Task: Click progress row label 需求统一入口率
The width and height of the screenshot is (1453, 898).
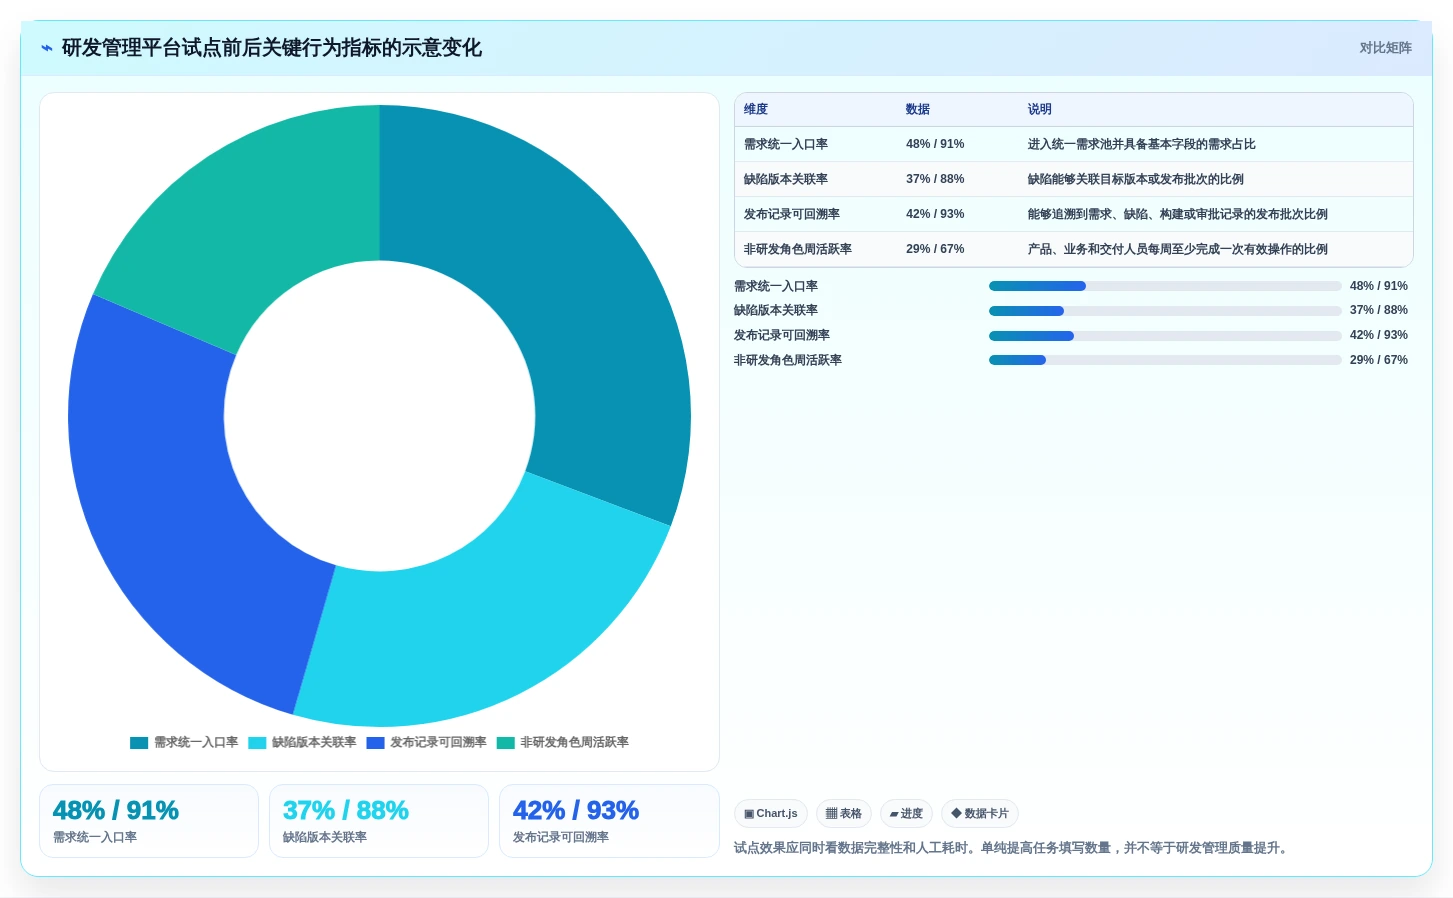Action: [x=776, y=286]
